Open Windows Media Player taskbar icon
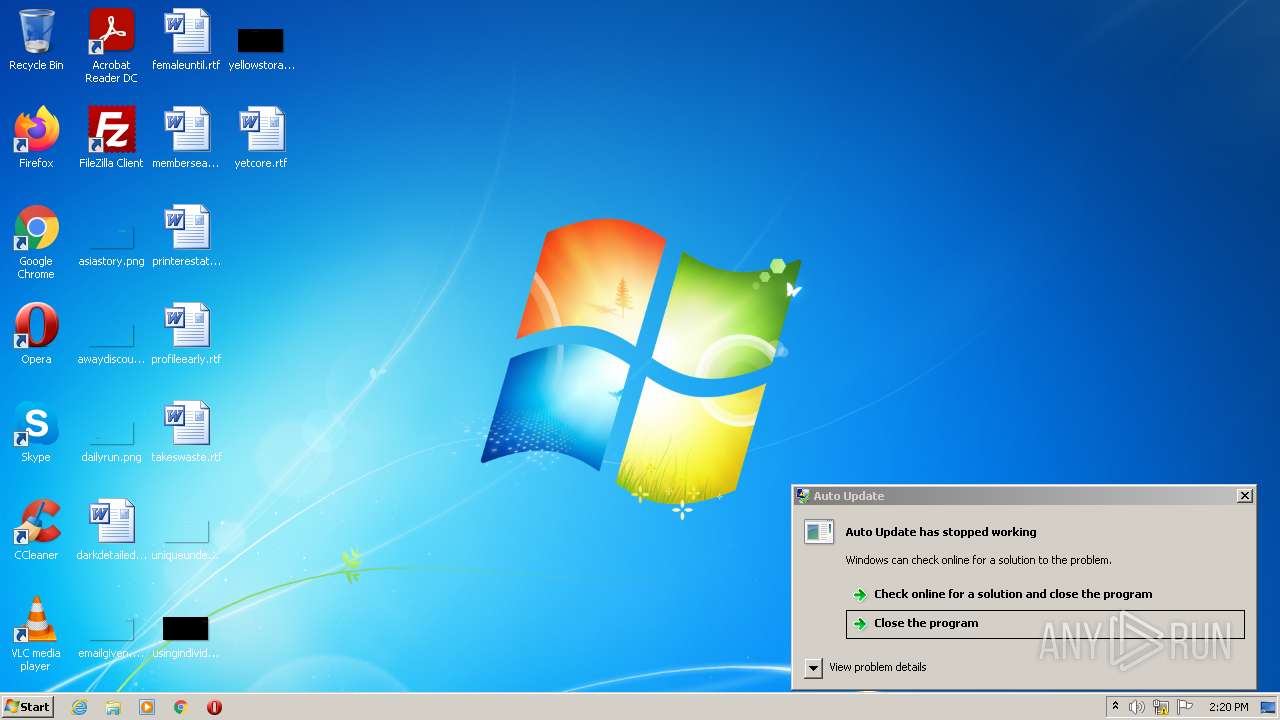 147,707
